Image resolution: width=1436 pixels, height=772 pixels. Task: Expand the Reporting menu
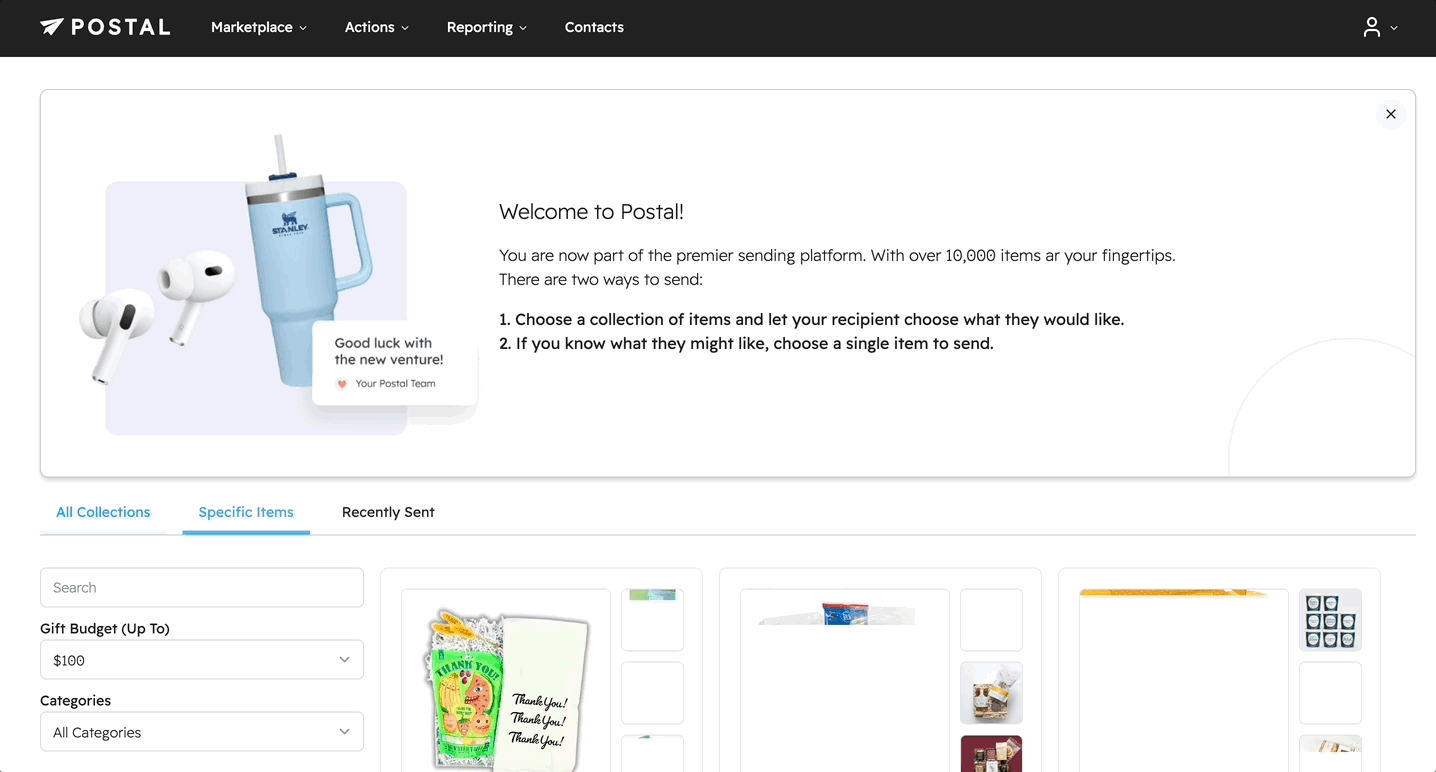pyautogui.click(x=486, y=27)
